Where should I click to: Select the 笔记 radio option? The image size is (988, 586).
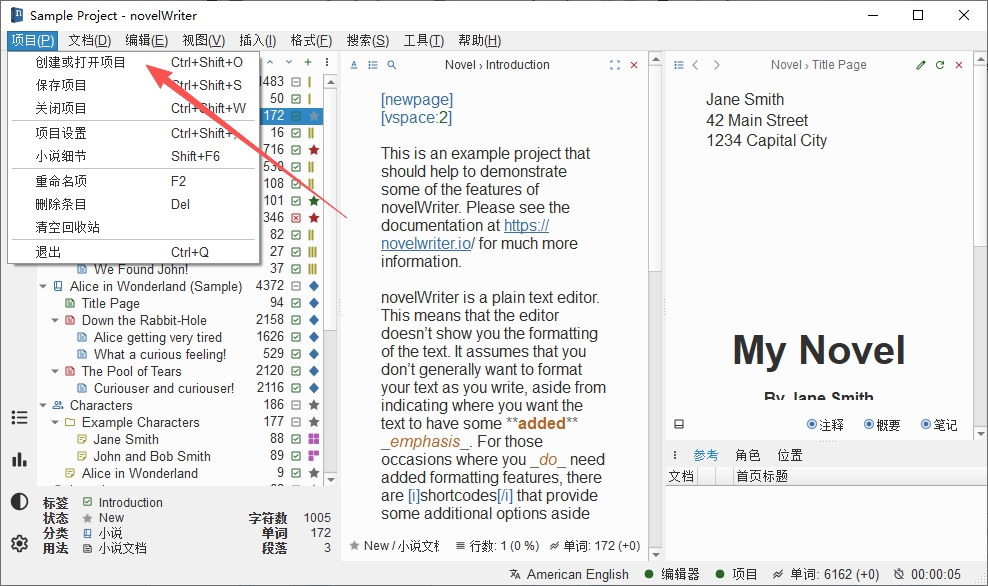(938, 425)
